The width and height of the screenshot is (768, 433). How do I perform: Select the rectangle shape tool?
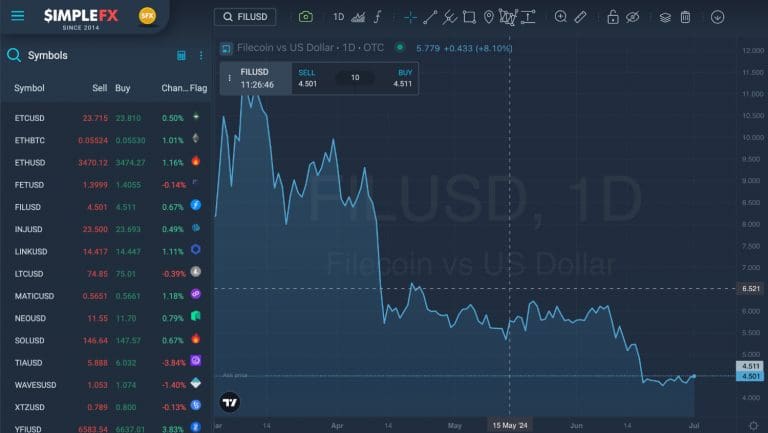pos(469,17)
